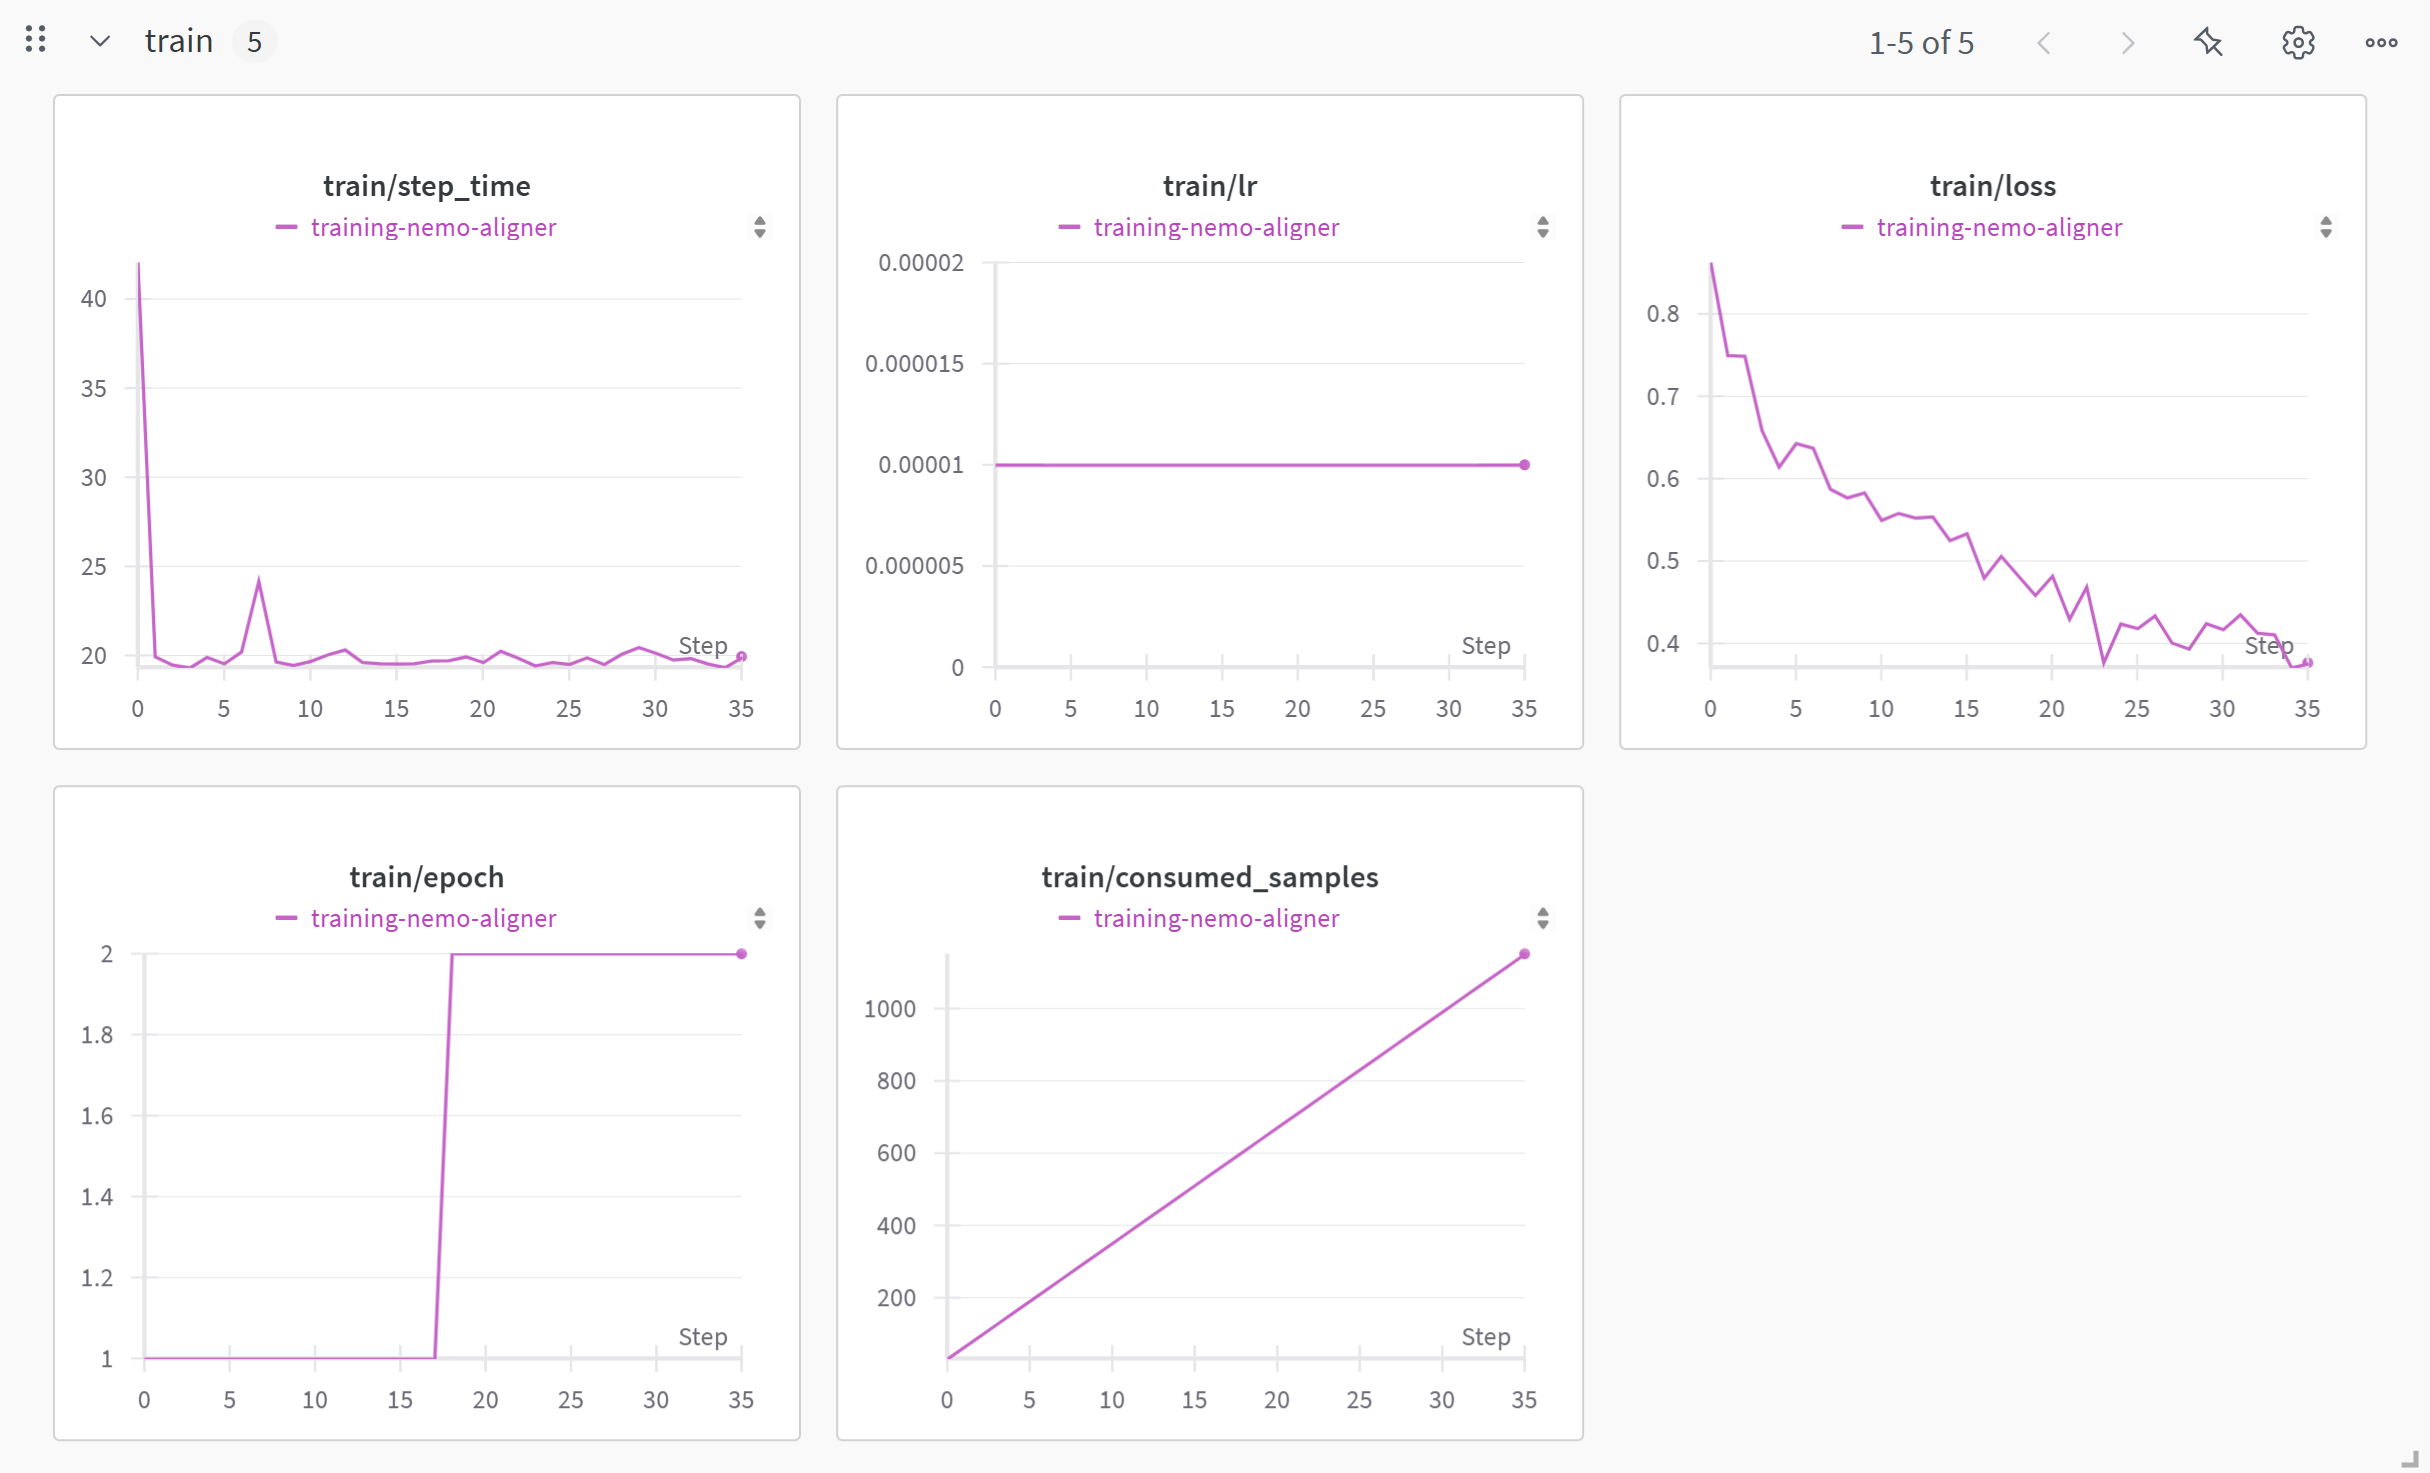Open the training-nemo-aligner run from train/lr legend
The image size is (2430, 1473).
pos(1216,227)
